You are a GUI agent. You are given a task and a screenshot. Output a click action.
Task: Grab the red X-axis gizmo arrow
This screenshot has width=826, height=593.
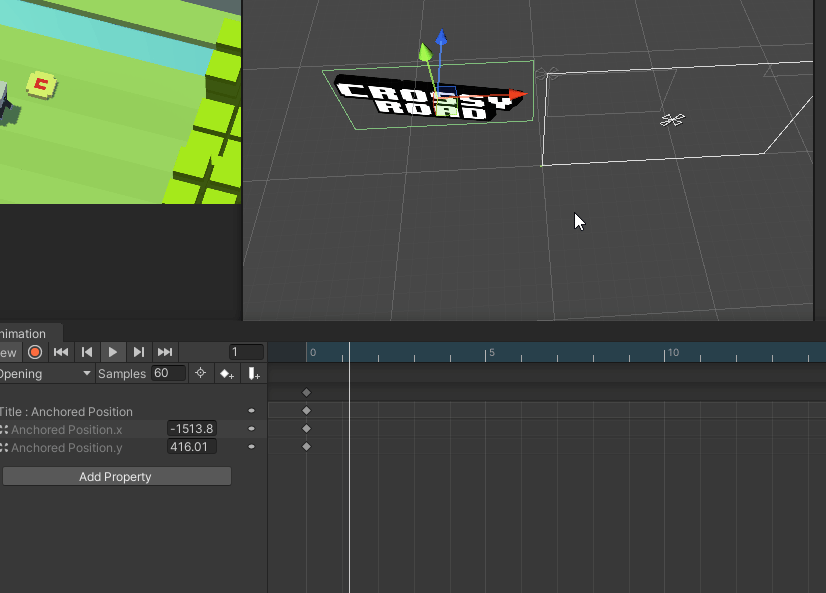(x=517, y=94)
